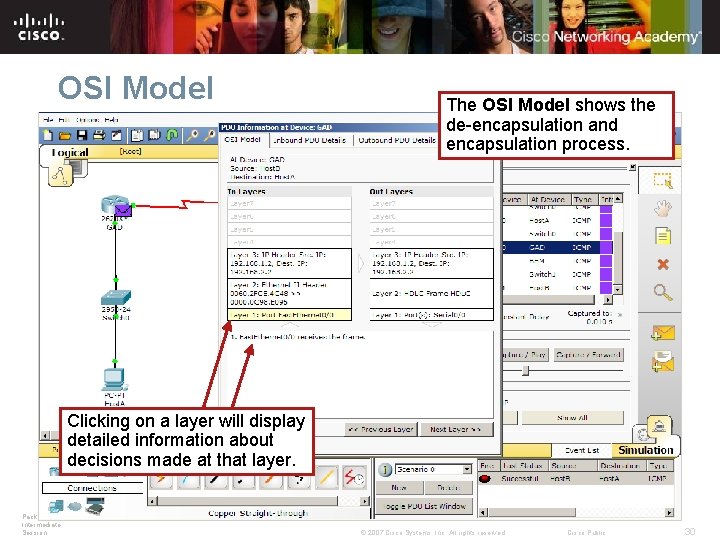The height and width of the screenshot is (540, 720).
Task: Choose the Add Complex PDU envelope tool
Action: [662, 362]
